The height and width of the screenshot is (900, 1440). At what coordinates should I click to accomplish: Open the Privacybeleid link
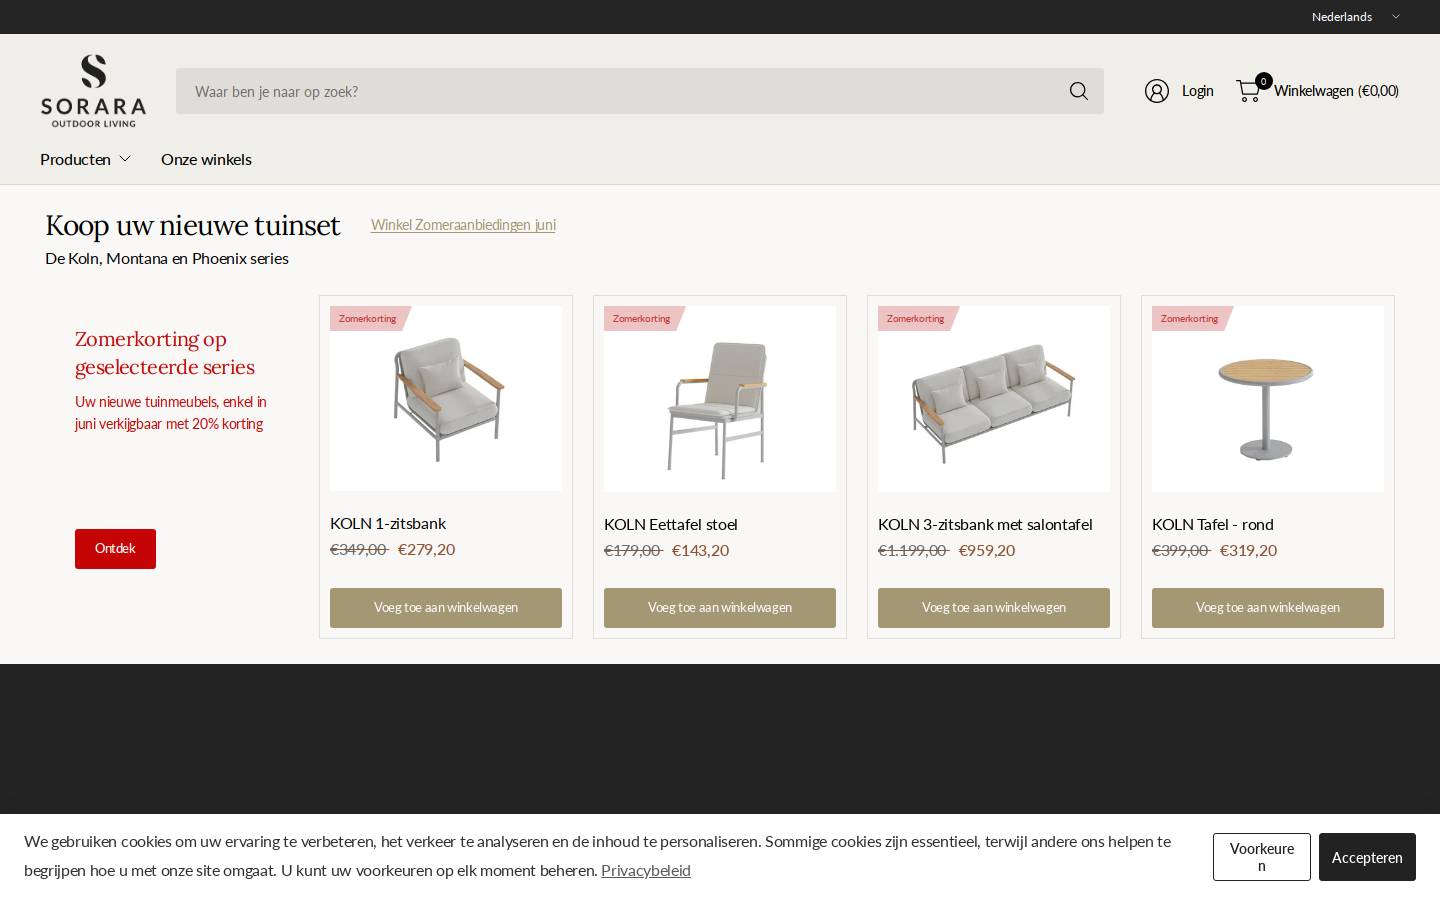(646, 870)
